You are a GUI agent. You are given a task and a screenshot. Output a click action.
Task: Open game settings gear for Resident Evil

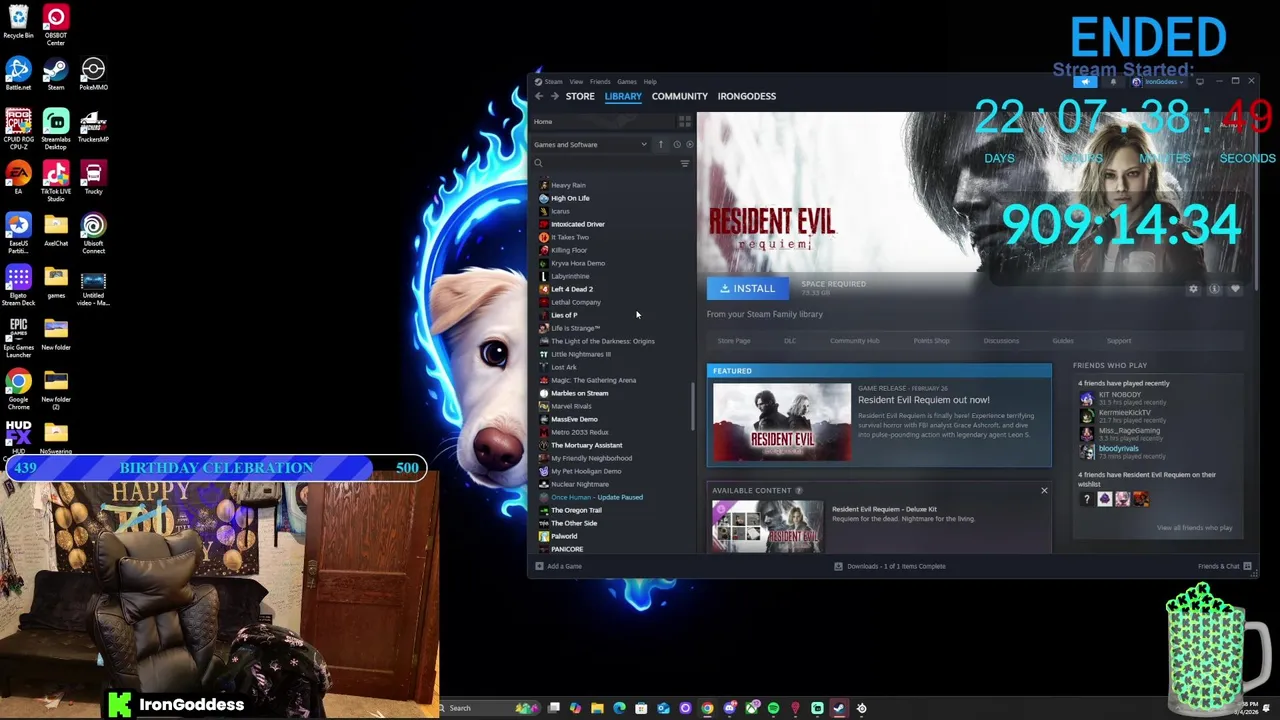pyautogui.click(x=1193, y=289)
